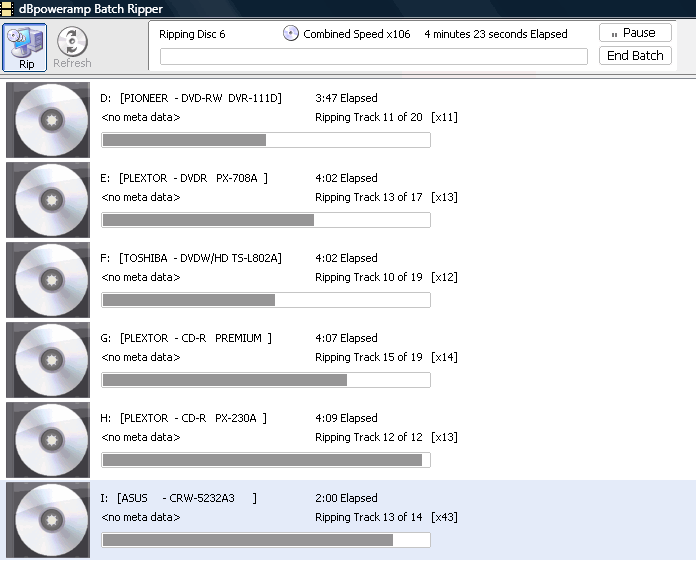The width and height of the screenshot is (696, 568).
Task: Click 'Combined Speed x106' text
Action: 357,34
